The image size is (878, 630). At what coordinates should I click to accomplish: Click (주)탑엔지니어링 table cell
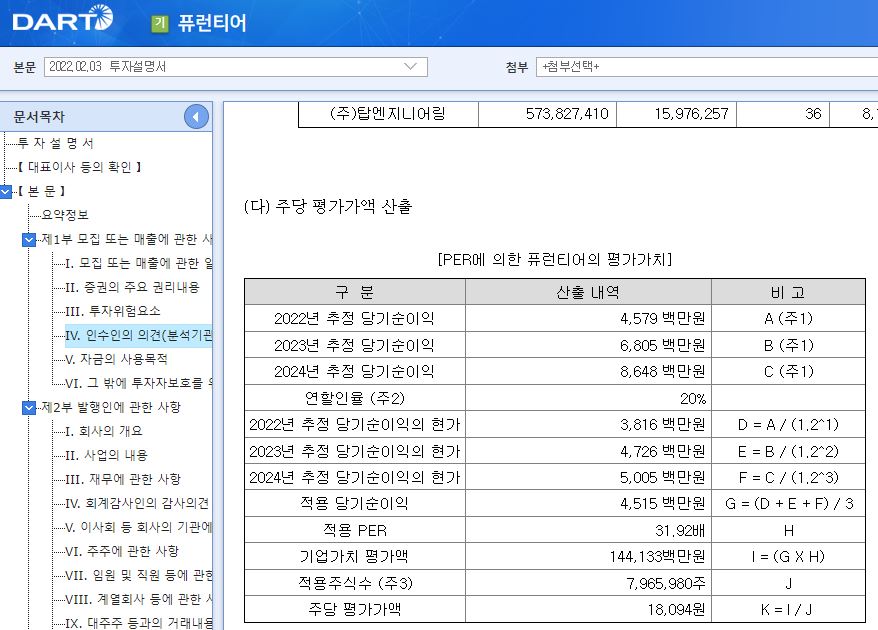pos(387,114)
